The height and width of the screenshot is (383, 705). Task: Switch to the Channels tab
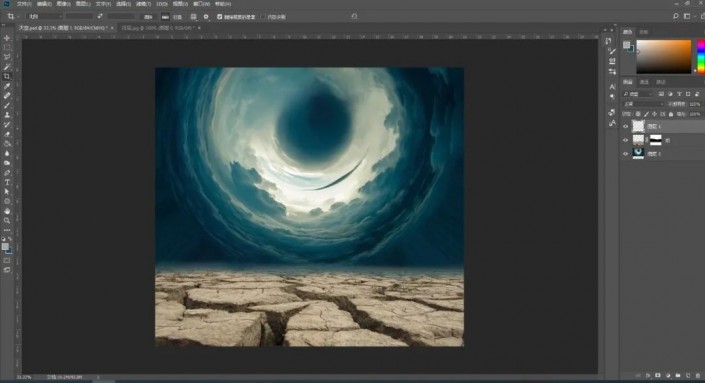click(644, 82)
